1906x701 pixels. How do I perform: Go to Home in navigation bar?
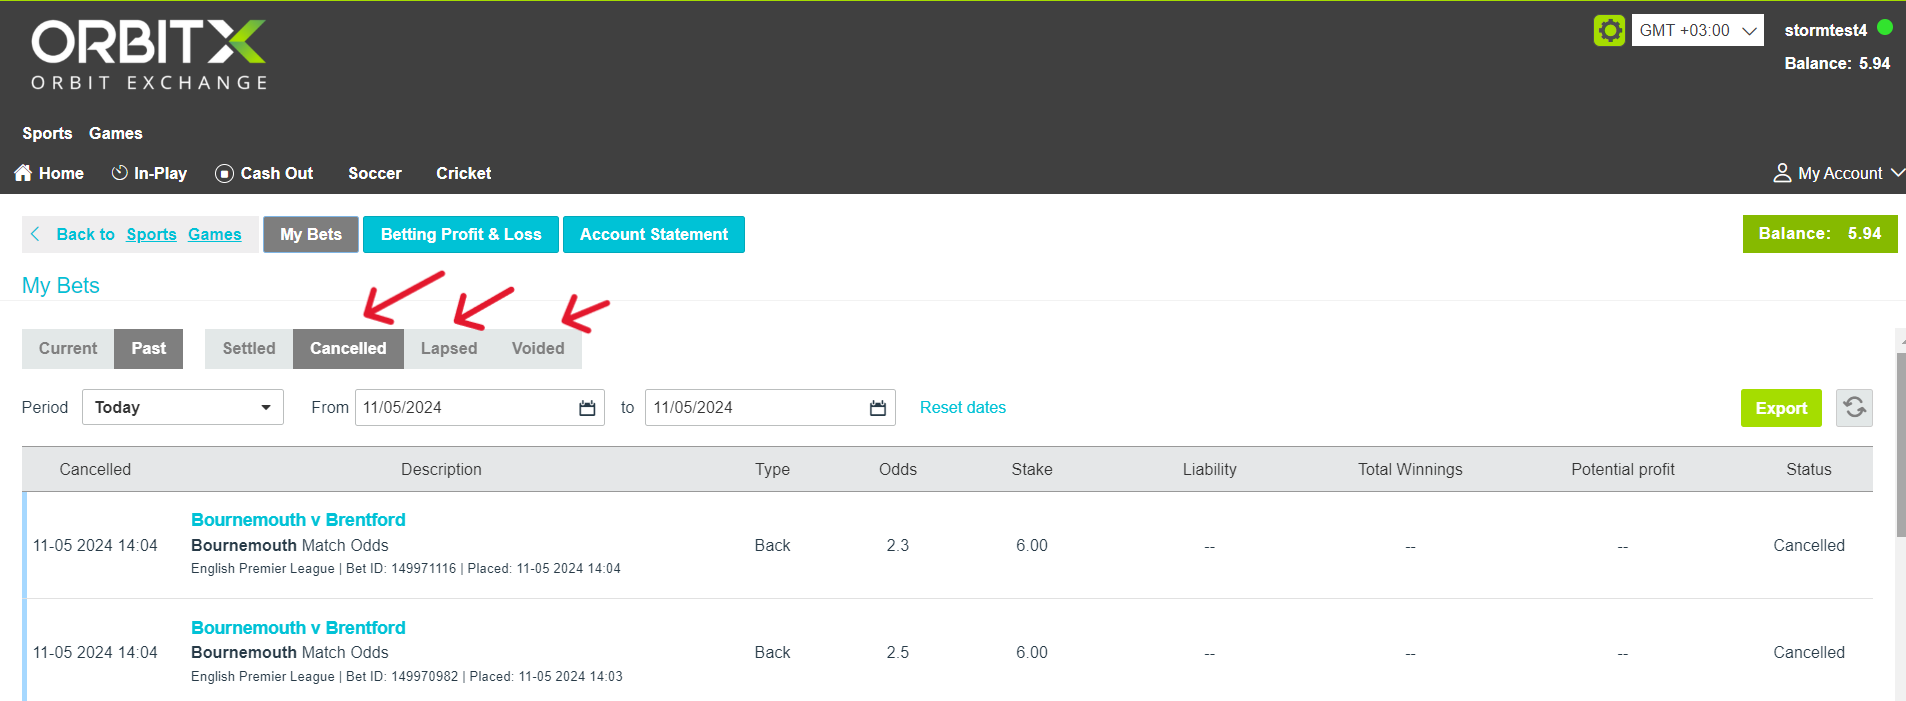coord(49,173)
